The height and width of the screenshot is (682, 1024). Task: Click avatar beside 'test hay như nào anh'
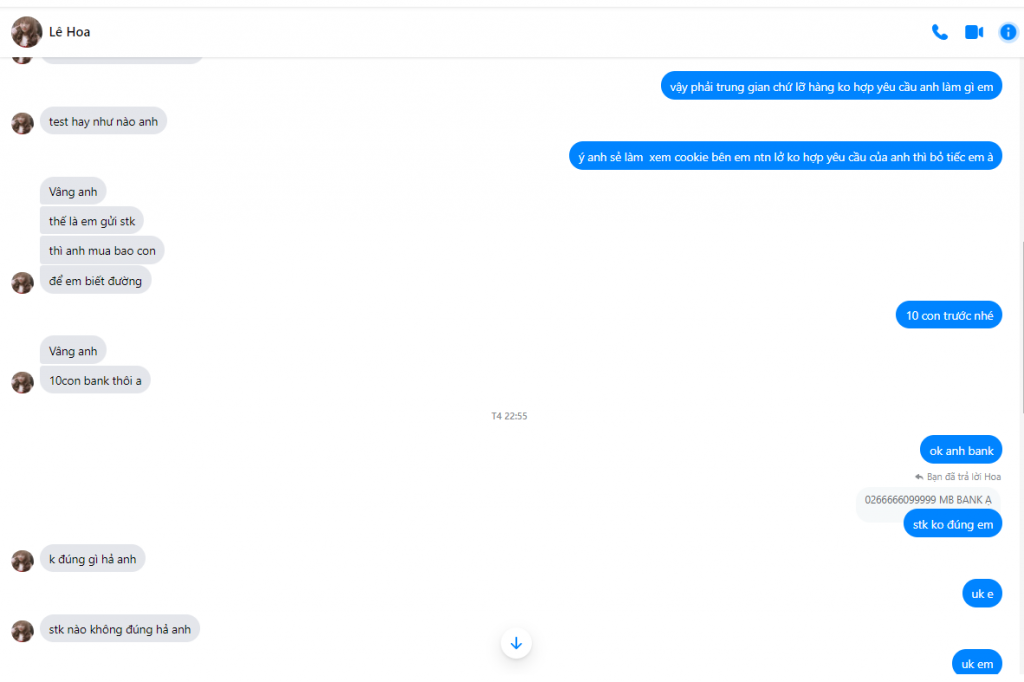click(23, 123)
